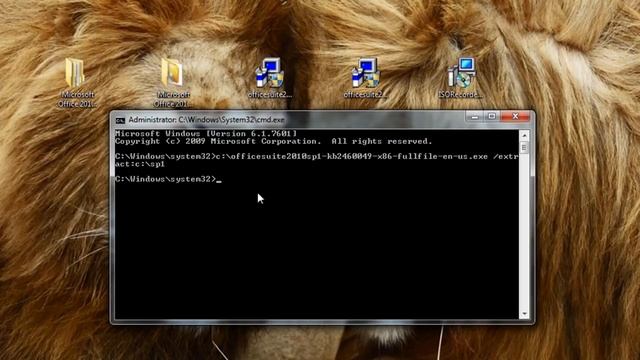Maximize the command prompt window
The image size is (640, 360).
click(x=492, y=117)
